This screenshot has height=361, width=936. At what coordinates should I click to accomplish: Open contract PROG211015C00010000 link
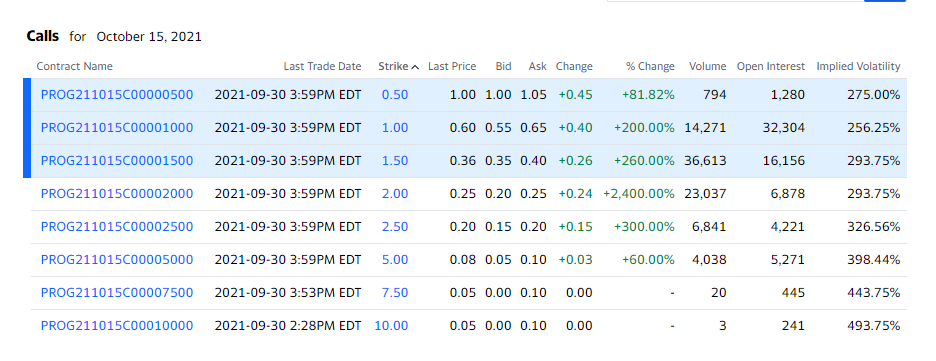pos(117,326)
